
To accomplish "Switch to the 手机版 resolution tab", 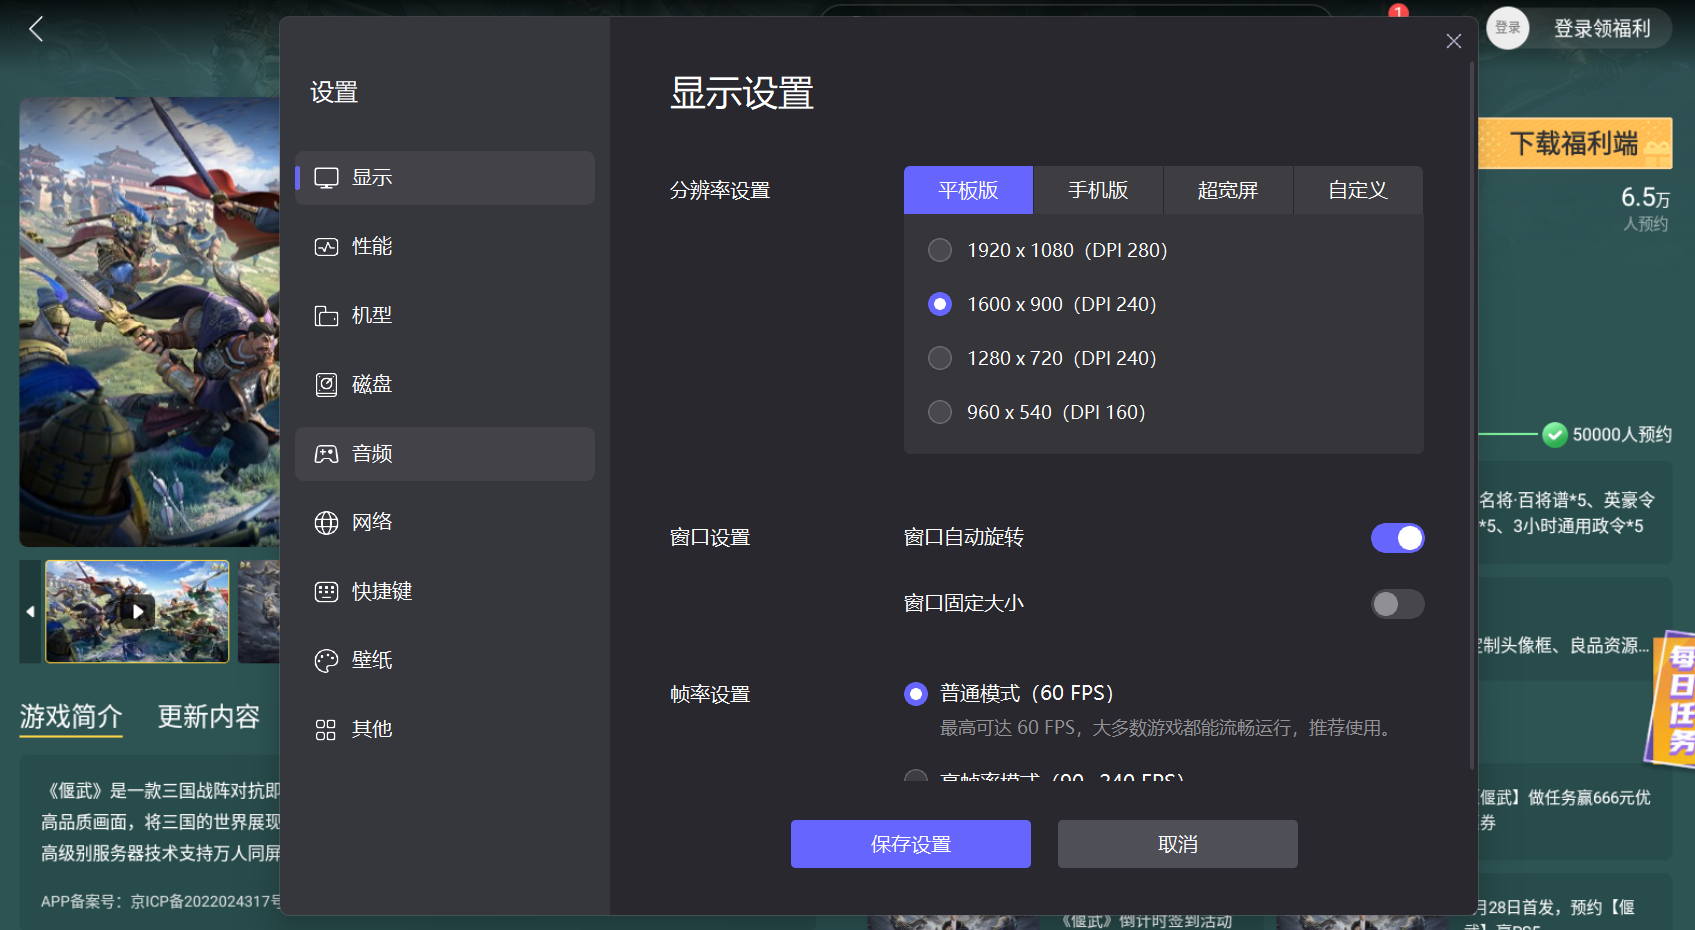I will (x=1098, y=190).
